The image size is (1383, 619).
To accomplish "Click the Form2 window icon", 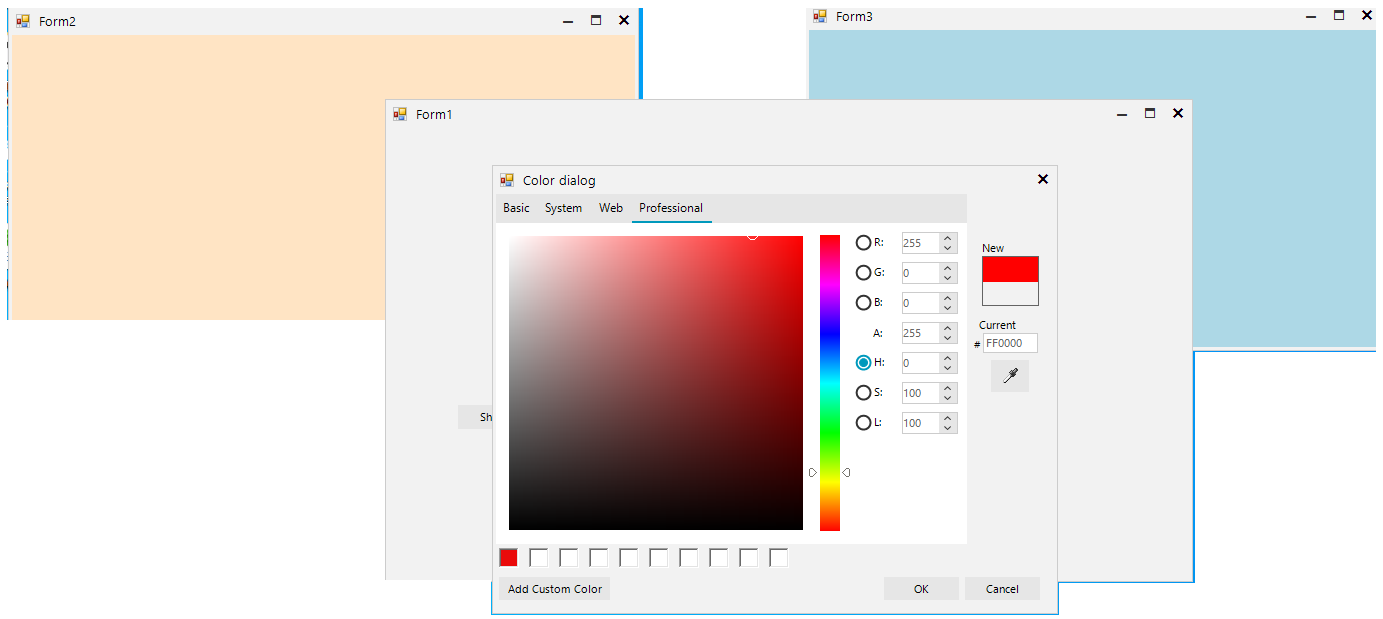I will pyautogui.click(x=23, y=21).
